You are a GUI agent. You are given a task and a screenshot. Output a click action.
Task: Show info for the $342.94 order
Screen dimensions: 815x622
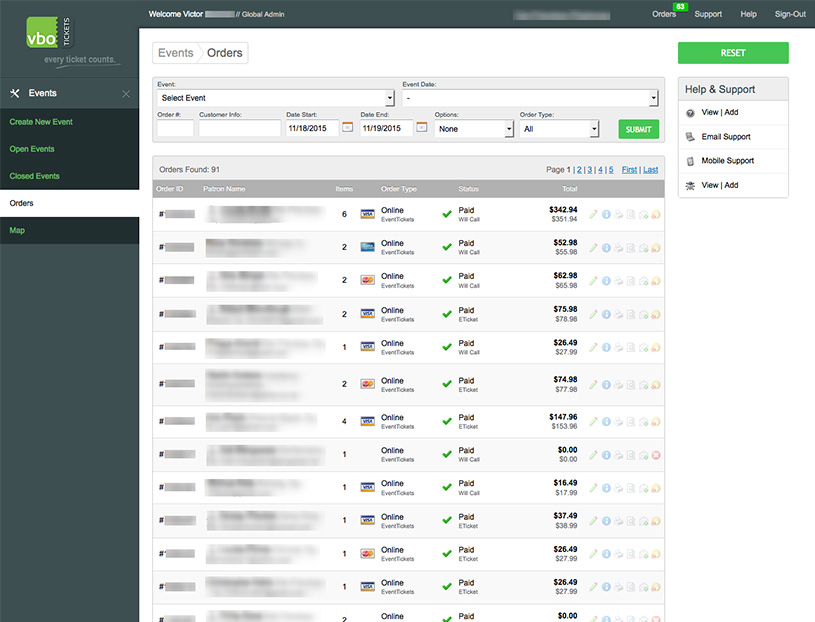point(606,214)
